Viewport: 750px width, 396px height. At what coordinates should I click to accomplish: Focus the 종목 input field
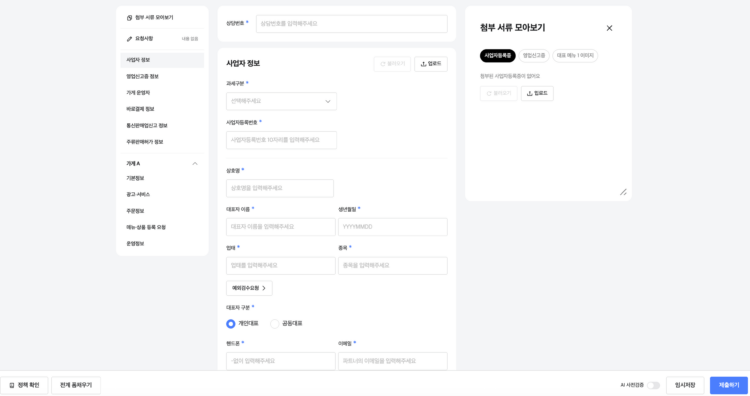393,265
